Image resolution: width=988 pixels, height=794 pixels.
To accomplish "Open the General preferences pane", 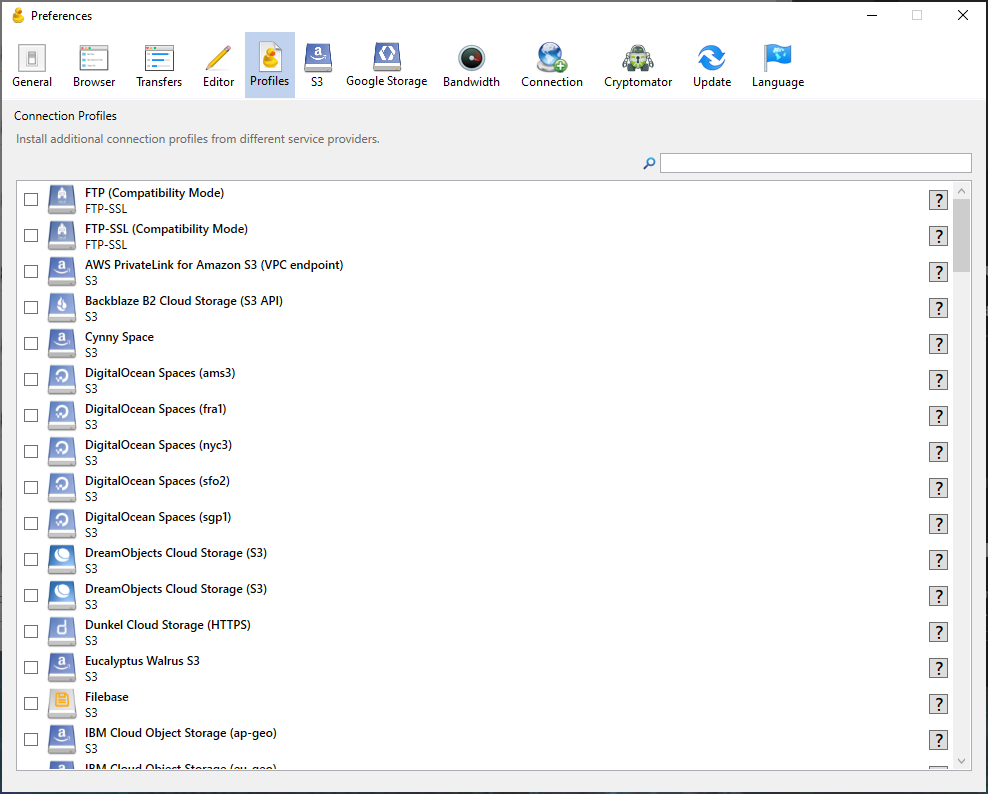I will [32, 66].
